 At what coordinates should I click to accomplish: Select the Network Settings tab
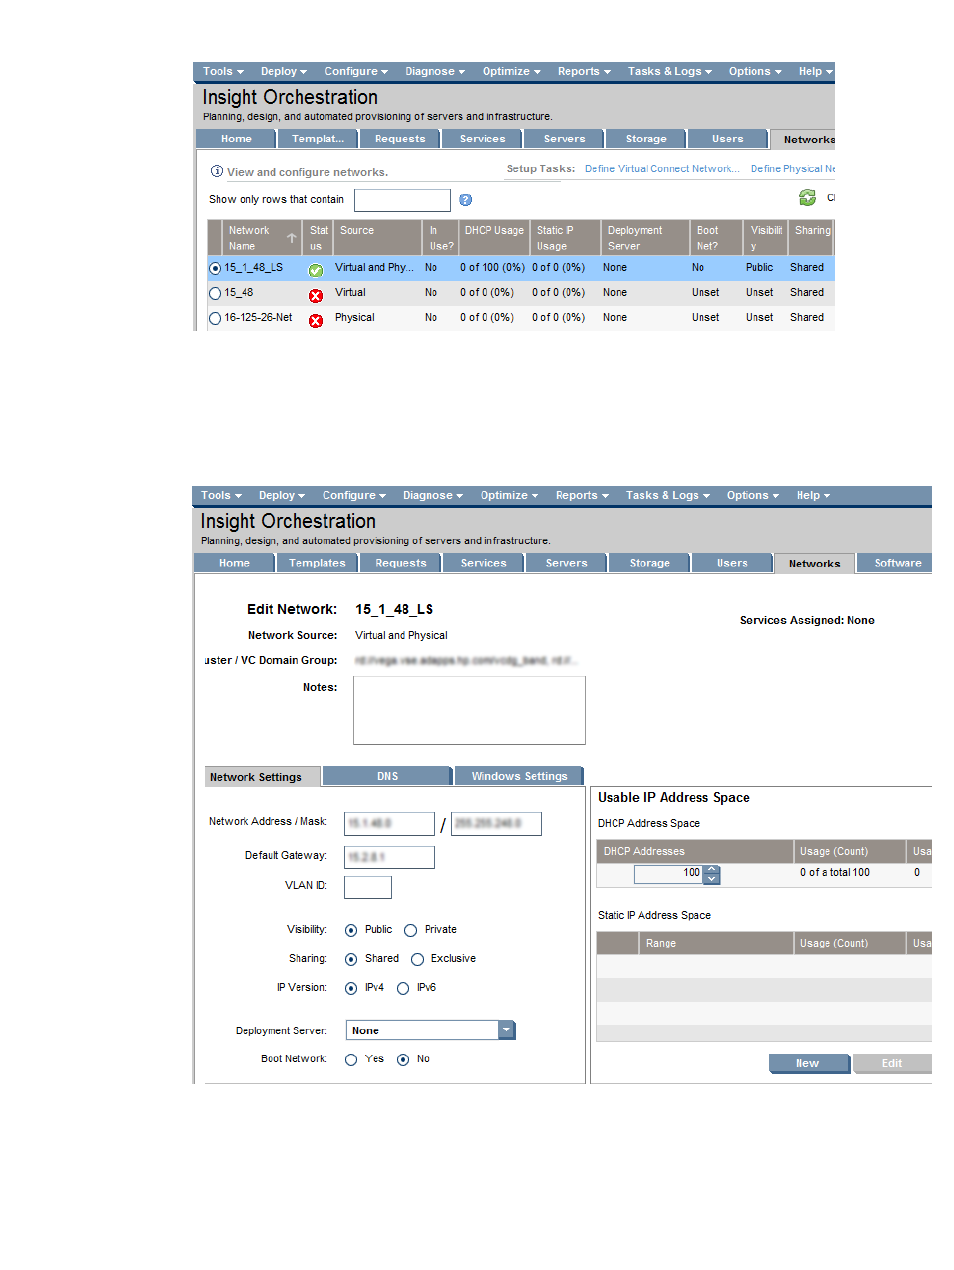pos(263,777)
